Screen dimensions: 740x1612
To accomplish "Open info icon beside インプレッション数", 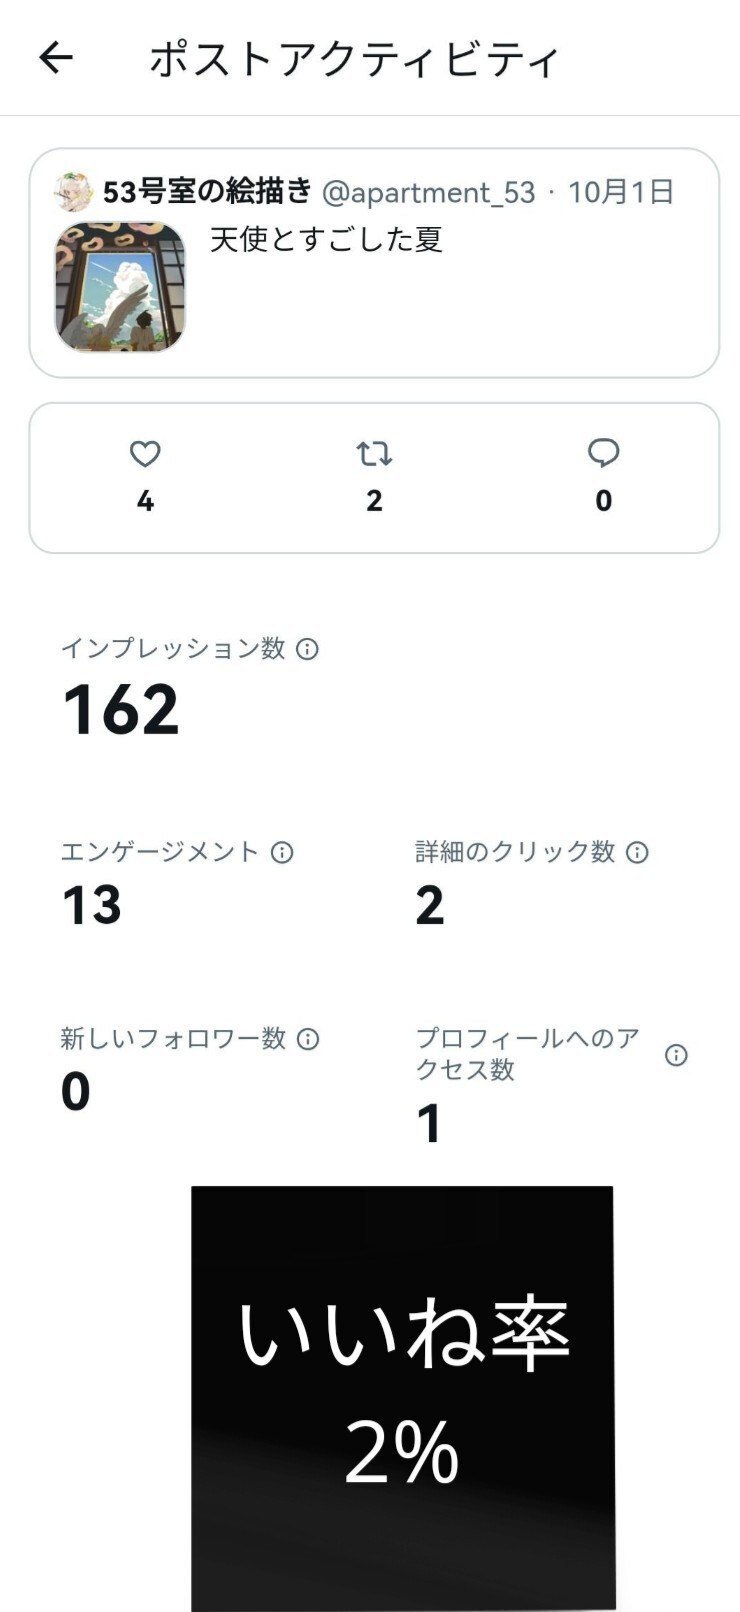I will (308, 649).
